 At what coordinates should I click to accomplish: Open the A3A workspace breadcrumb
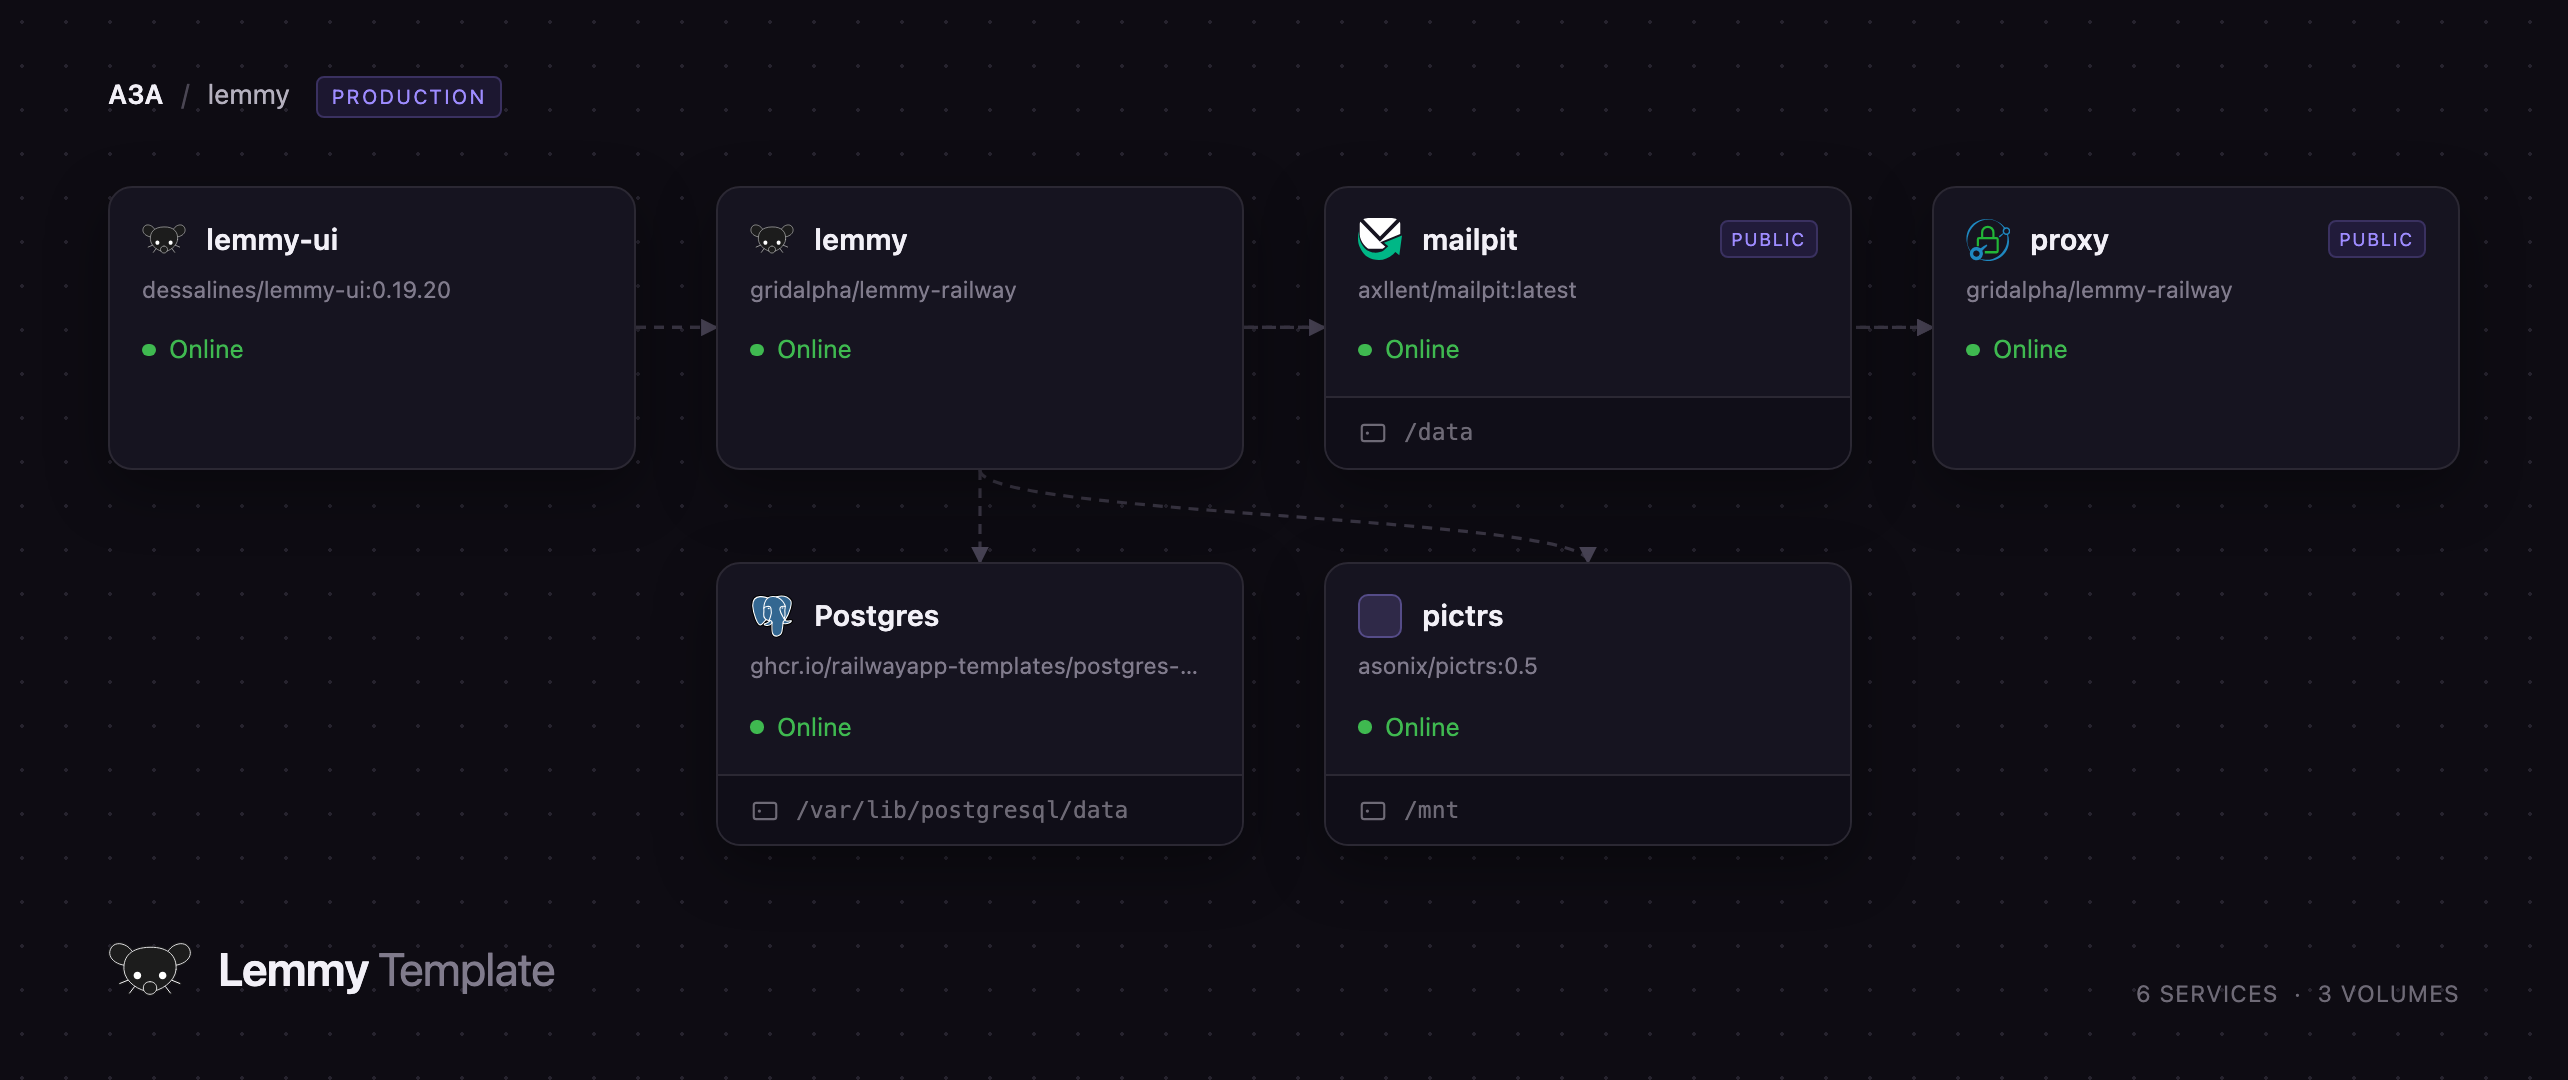(135, 95)
